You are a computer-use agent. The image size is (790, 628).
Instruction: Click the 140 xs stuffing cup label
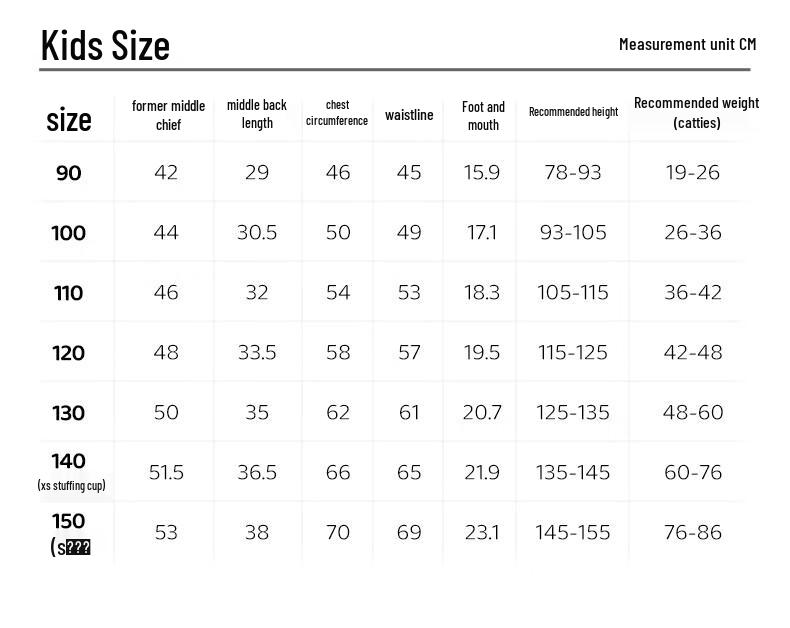(70, 471)
